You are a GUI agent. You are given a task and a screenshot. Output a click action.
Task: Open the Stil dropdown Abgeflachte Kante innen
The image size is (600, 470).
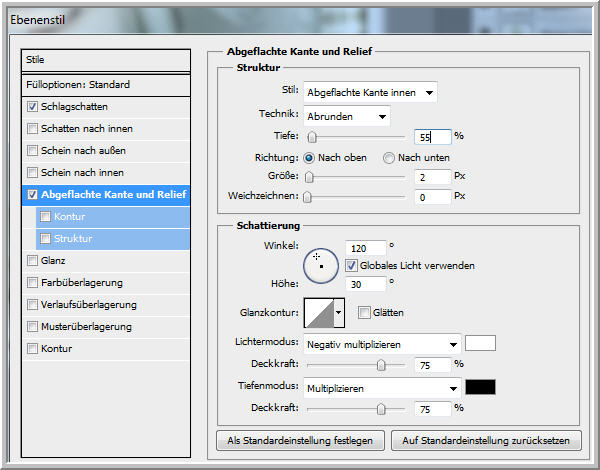coord(370,93)
